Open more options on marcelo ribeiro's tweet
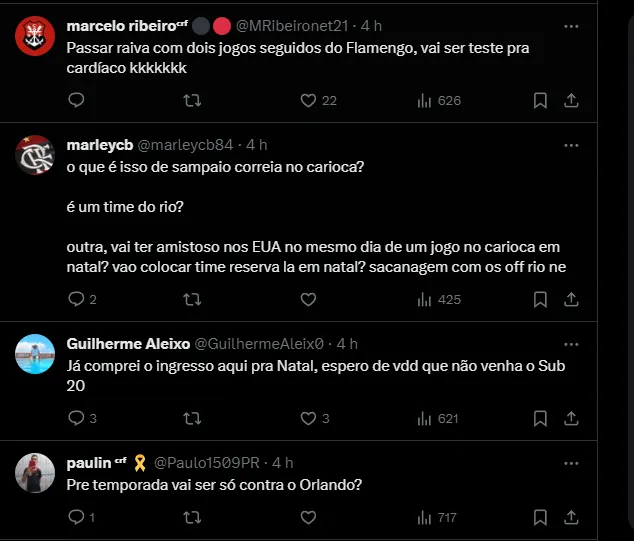The width and height of the screenshot is (634, 541). click(571, 25)
